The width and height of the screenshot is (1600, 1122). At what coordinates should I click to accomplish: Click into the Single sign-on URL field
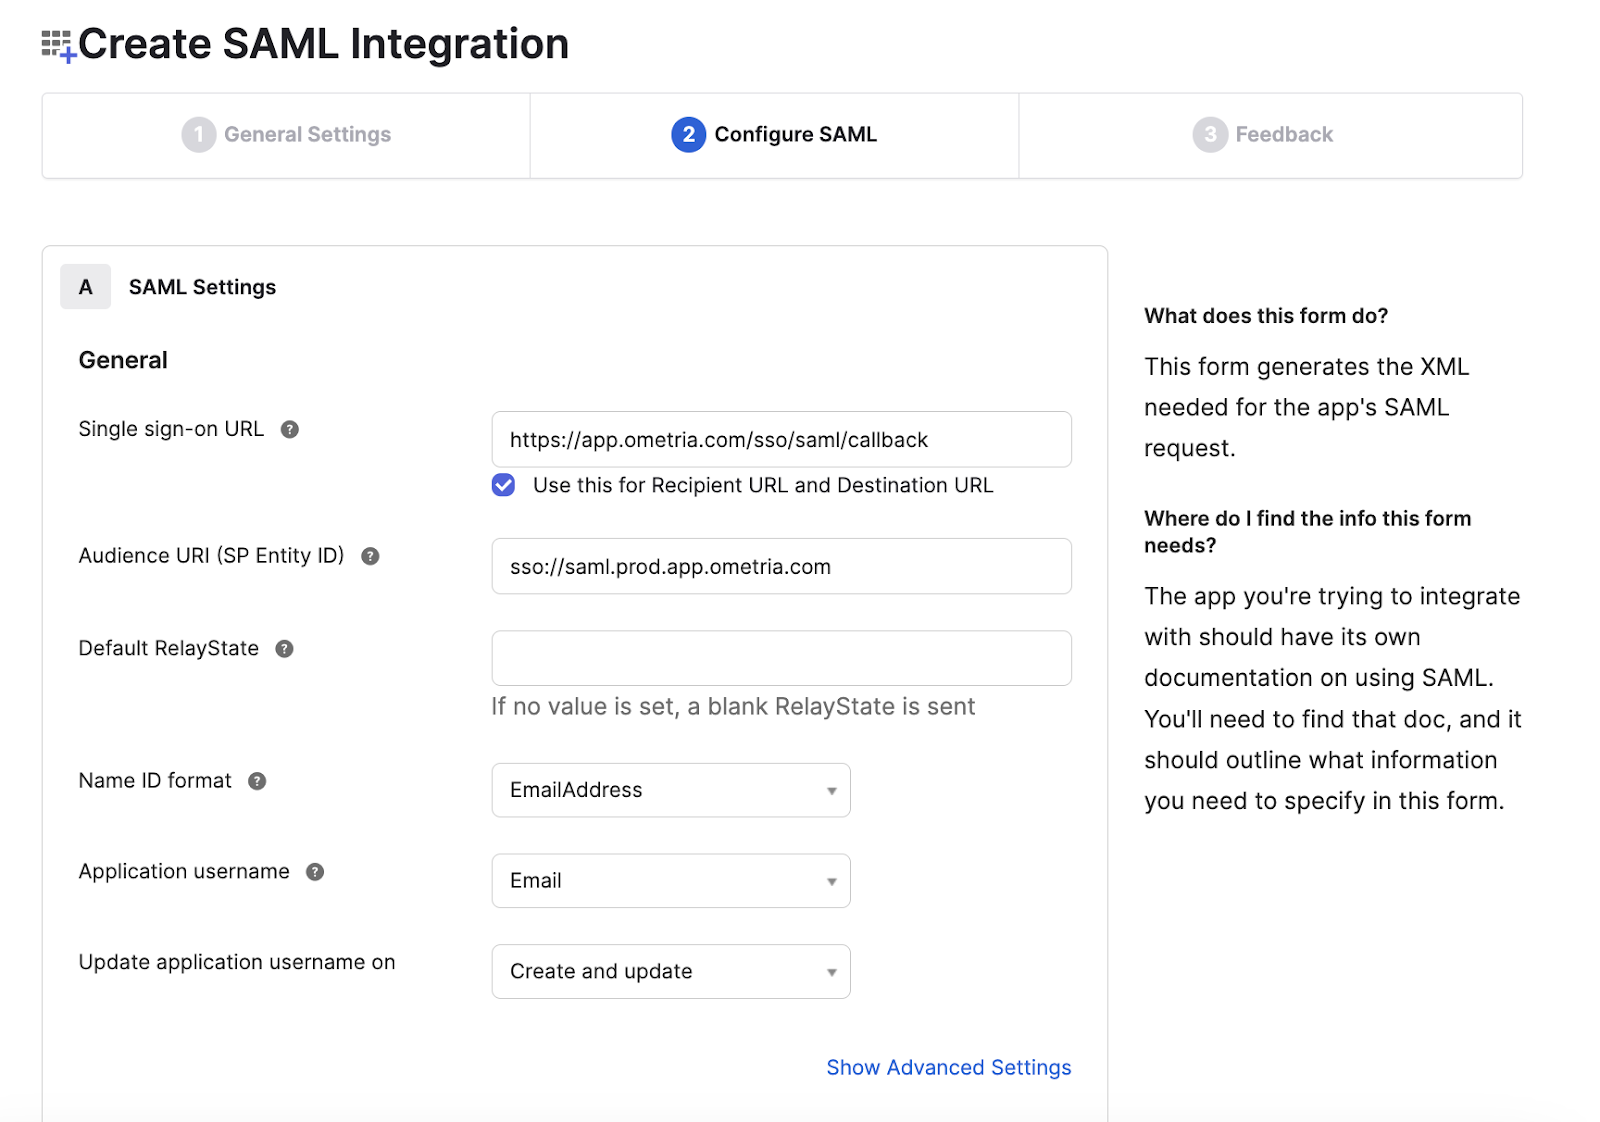point(781,440)
